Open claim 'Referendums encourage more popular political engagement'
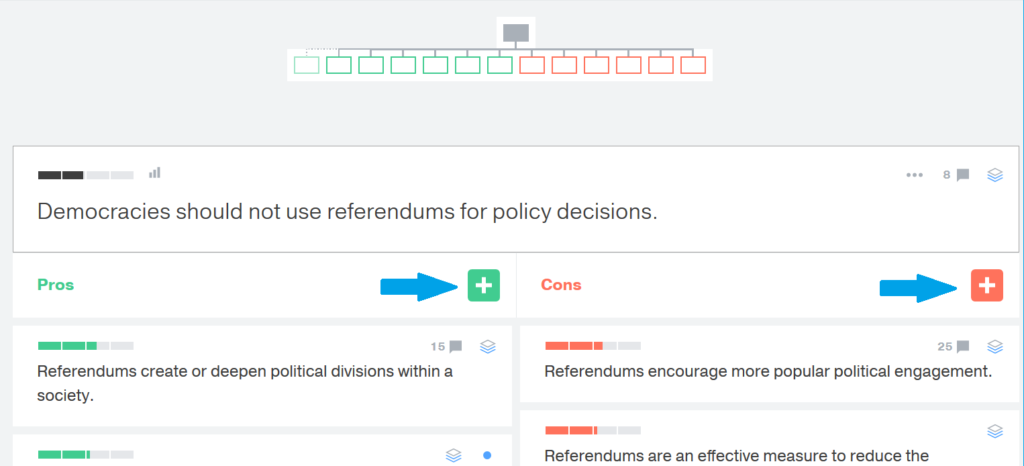Viewport: 1024px width, 466px height. point(768,371)
